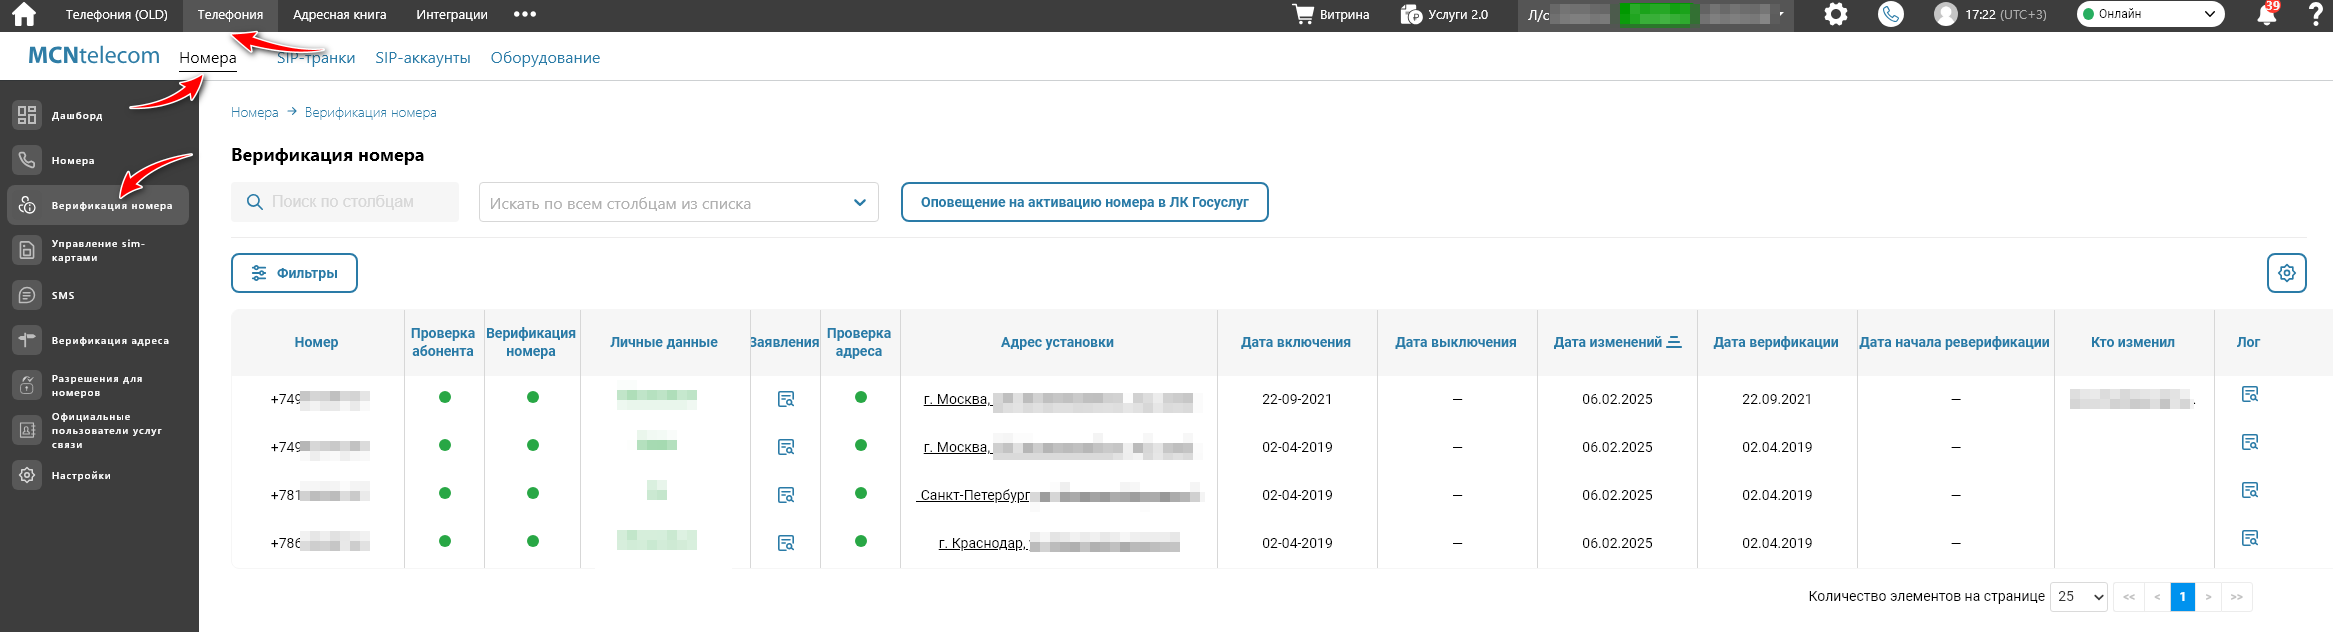Switch to Телефония (OLD) menu

coord(116,15)
